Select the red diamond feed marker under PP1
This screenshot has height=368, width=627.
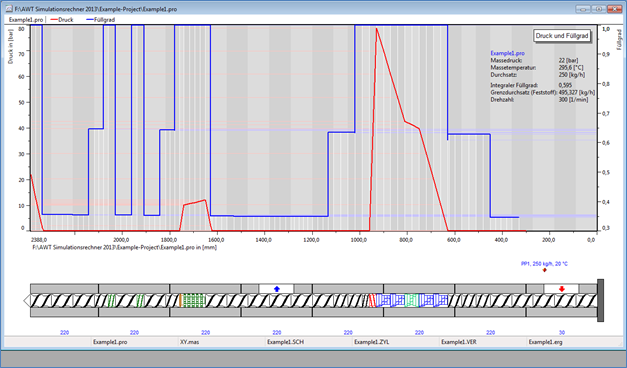(x=544, y=270)
